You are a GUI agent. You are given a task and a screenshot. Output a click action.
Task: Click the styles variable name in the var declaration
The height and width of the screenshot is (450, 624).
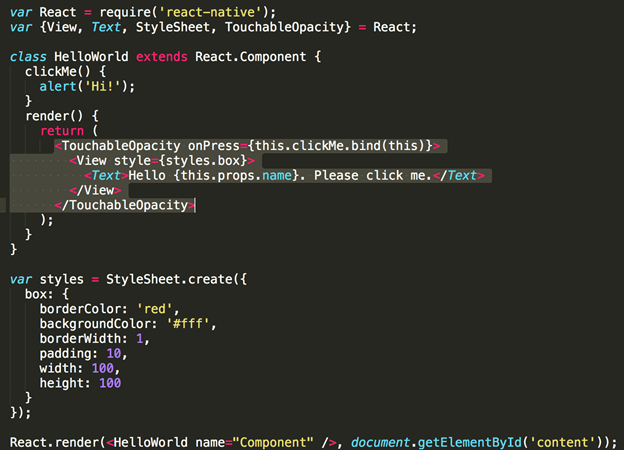pyautogui.click(x=62, y=279)
